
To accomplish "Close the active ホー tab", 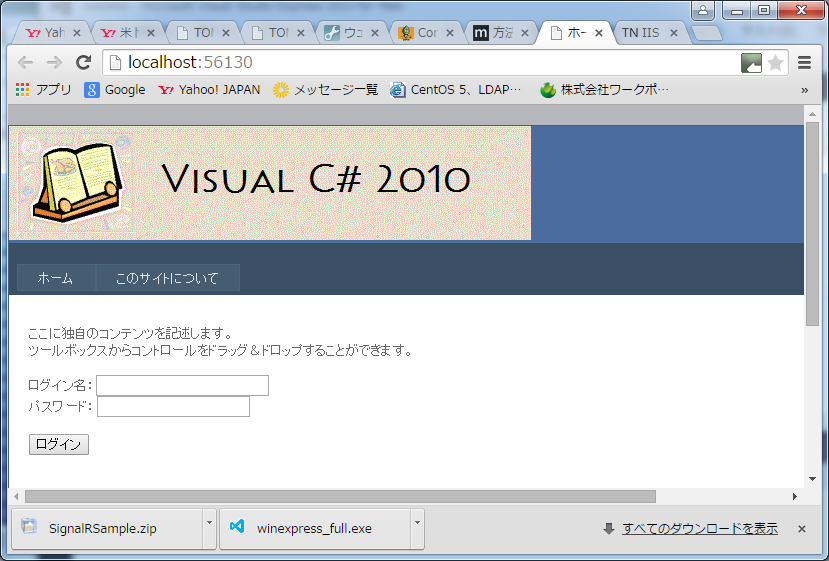I will [x=598, y=33].
